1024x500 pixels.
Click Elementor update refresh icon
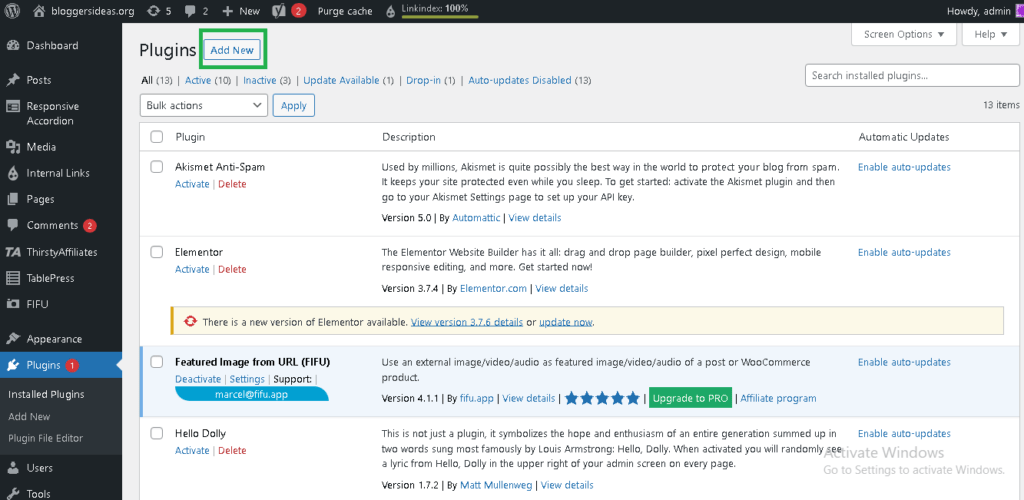pyautogui.click(x=190, y=322)
